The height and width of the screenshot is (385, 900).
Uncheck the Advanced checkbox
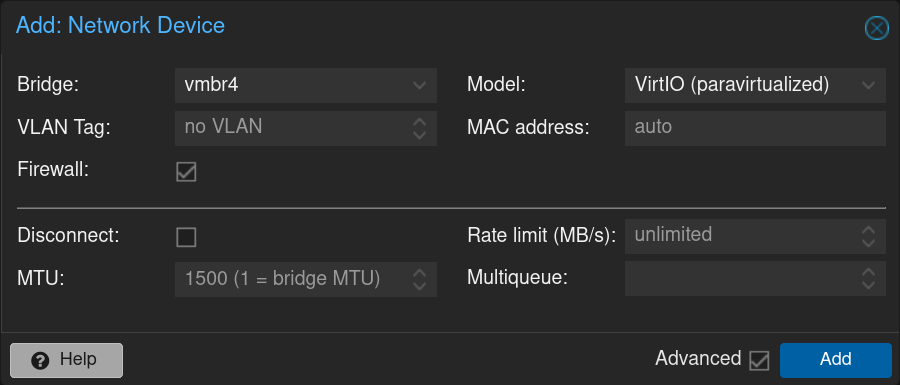coord(759,360)
